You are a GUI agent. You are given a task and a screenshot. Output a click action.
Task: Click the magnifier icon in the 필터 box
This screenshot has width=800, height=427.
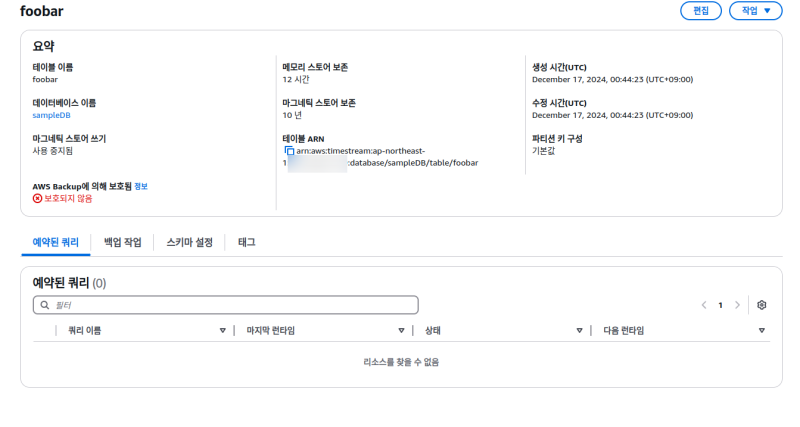(44, 305)
